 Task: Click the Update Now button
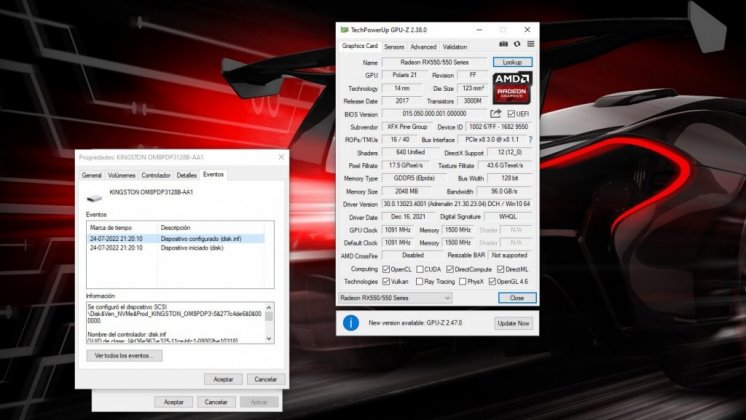pos(513,323)
